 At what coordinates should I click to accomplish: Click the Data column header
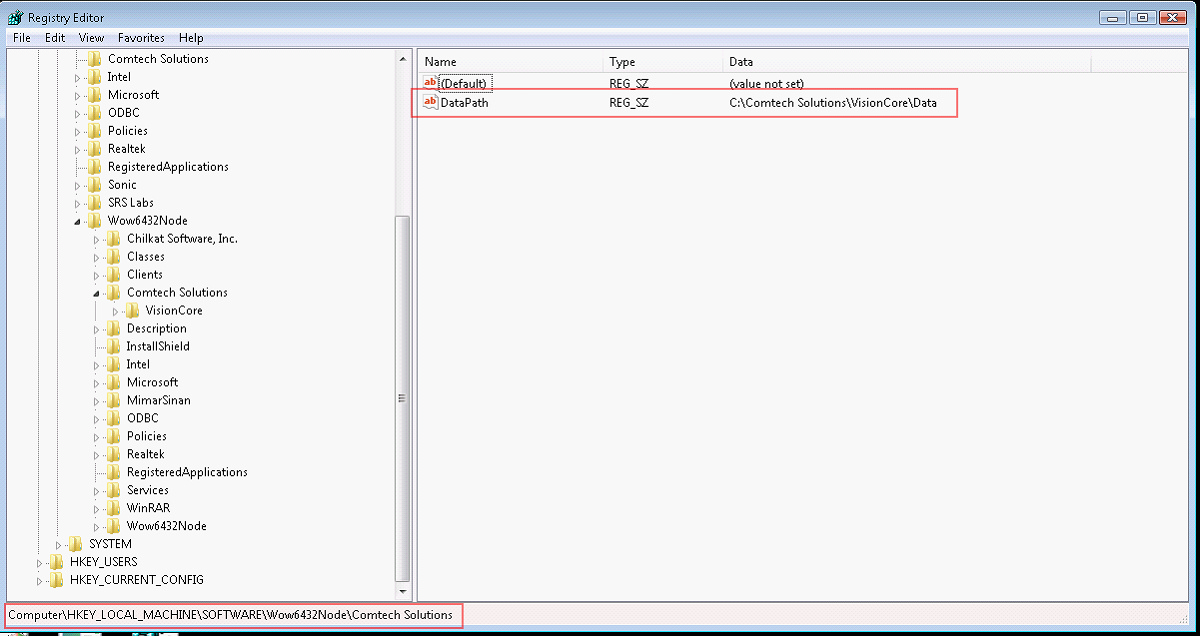(906, 62)
